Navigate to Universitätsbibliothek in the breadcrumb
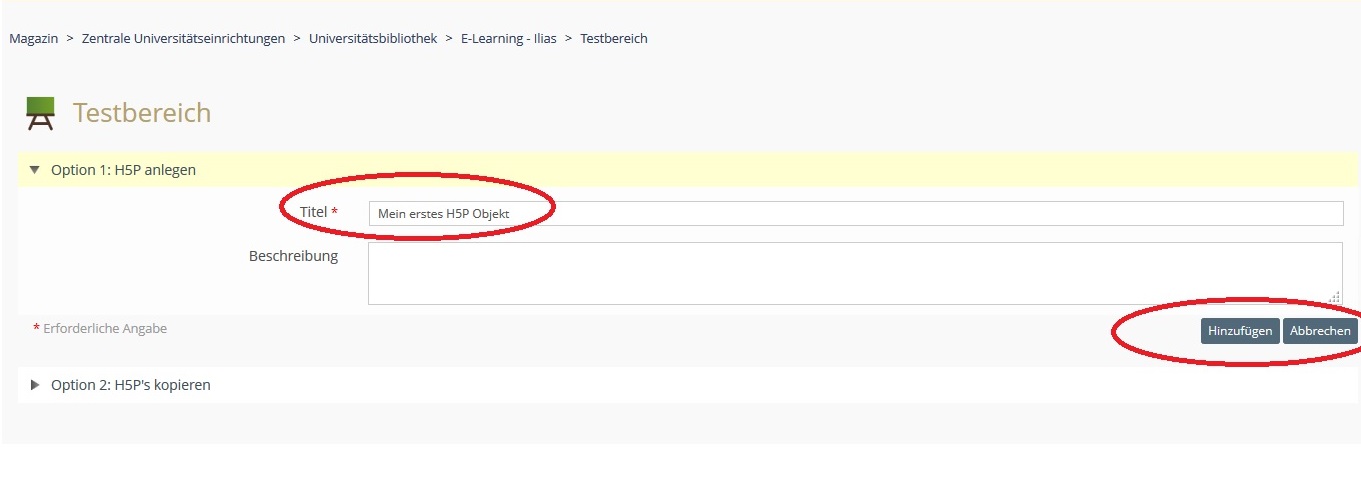This screenshot has width=1361, height=480. click(x=372, y=39)
